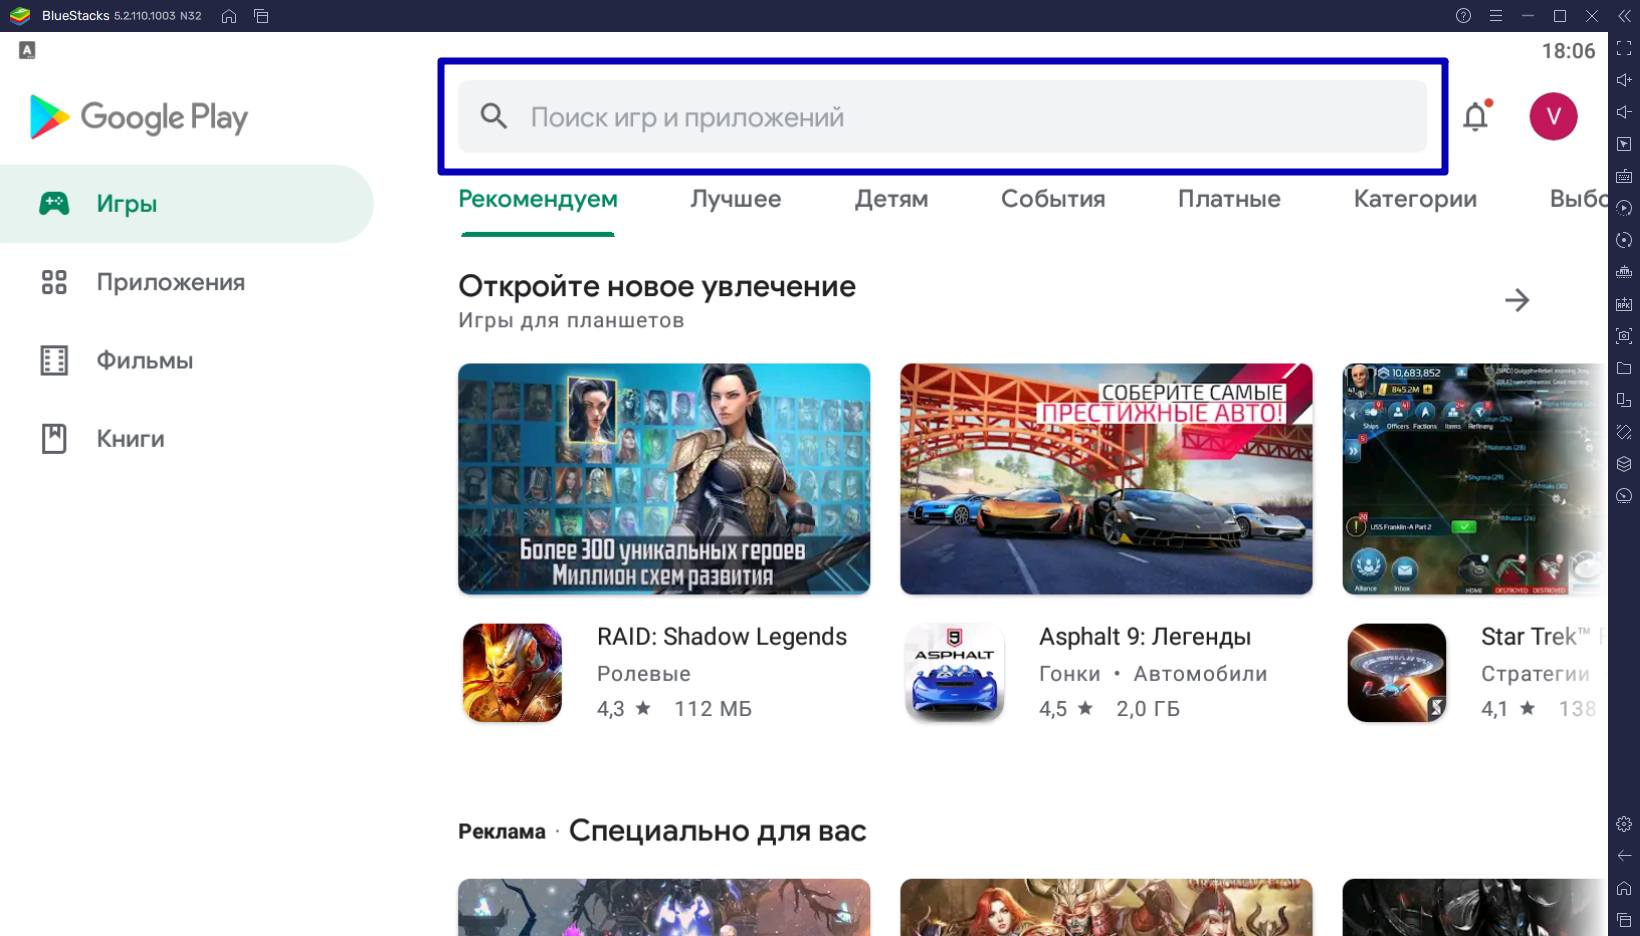
Task: Open the Star Trek screenshot banner
Action: coord(1475,479)
